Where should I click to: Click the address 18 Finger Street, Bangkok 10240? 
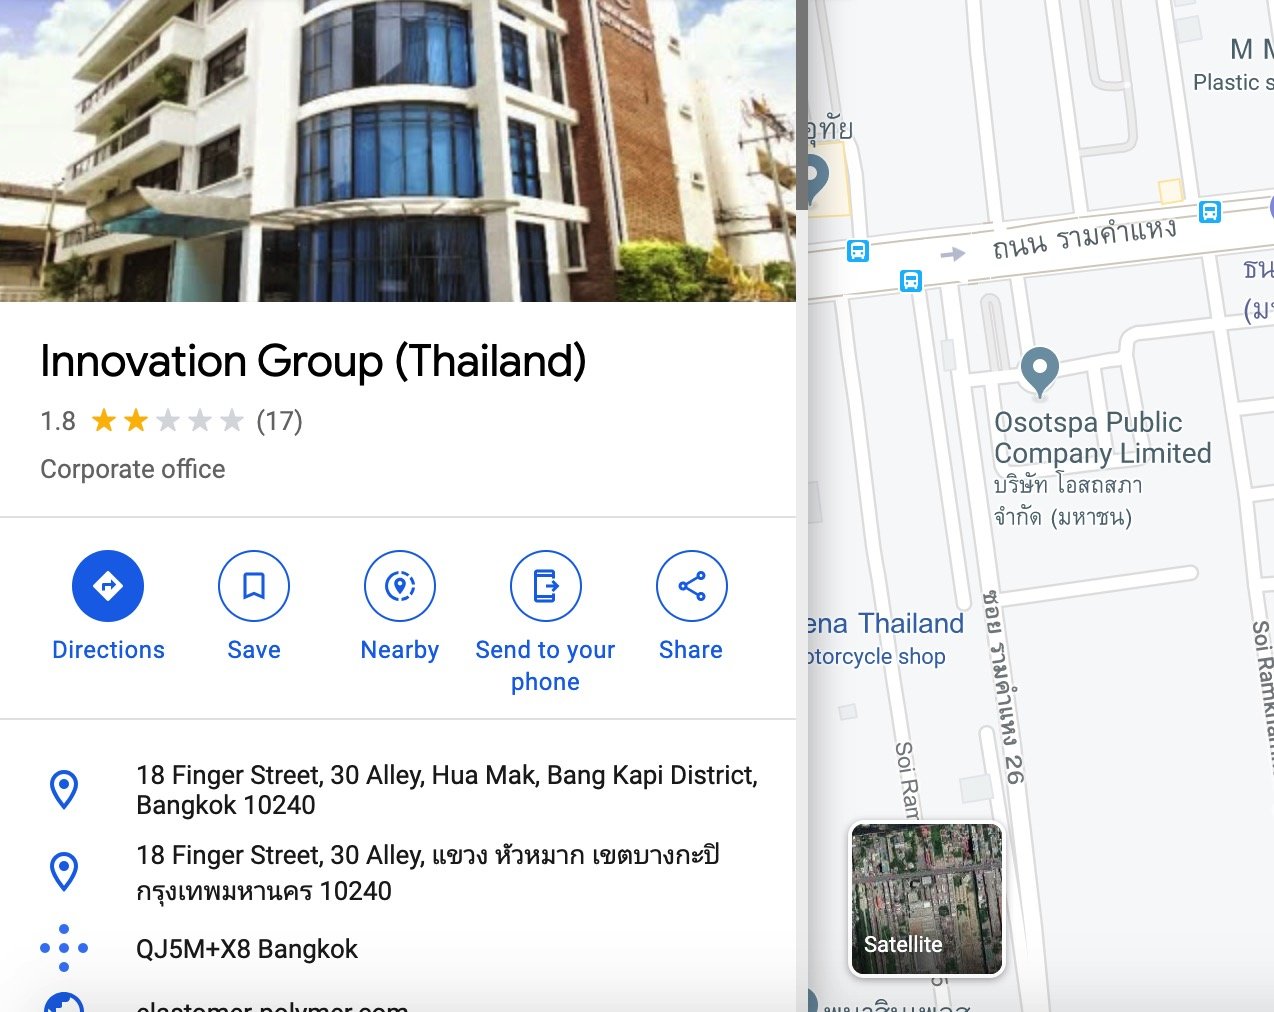coord(447,790)
